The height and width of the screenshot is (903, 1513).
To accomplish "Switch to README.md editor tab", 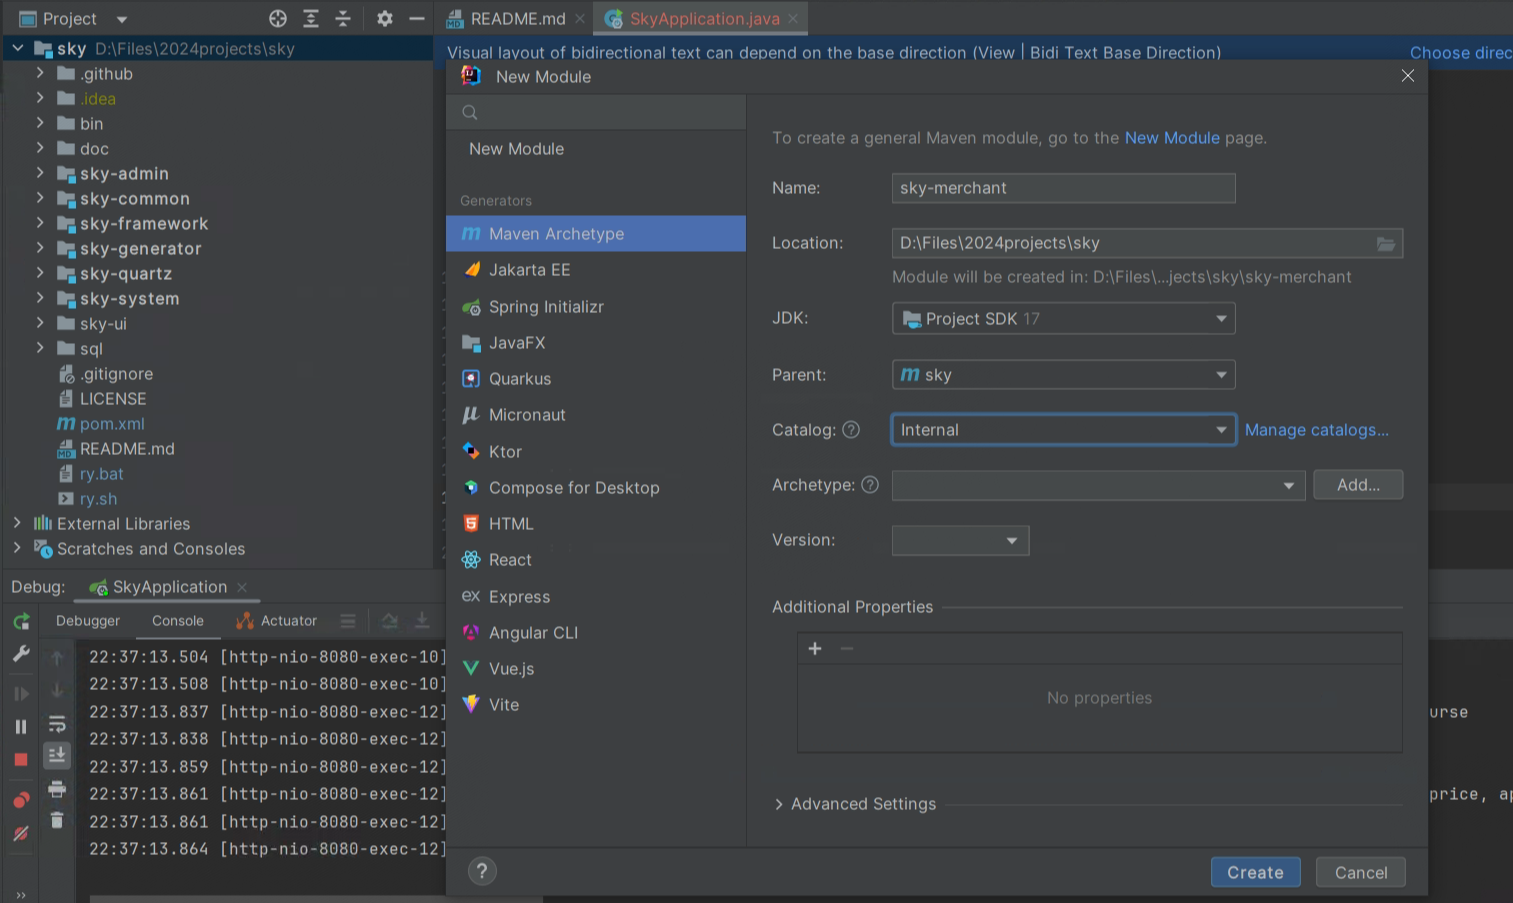I will (516, 18).
